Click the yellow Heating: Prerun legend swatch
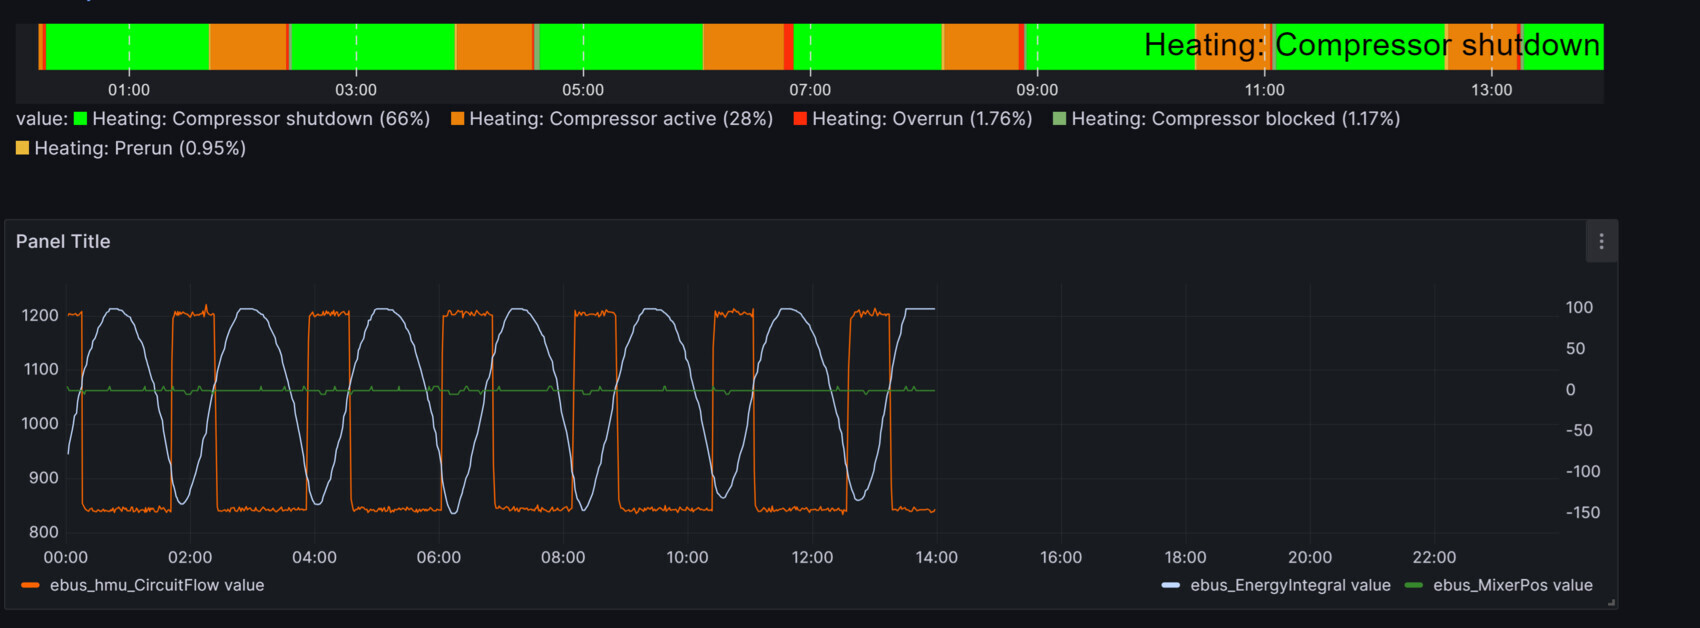Image resolution: width=1700 pixels, height=628 pixels. tap(22, 148)
